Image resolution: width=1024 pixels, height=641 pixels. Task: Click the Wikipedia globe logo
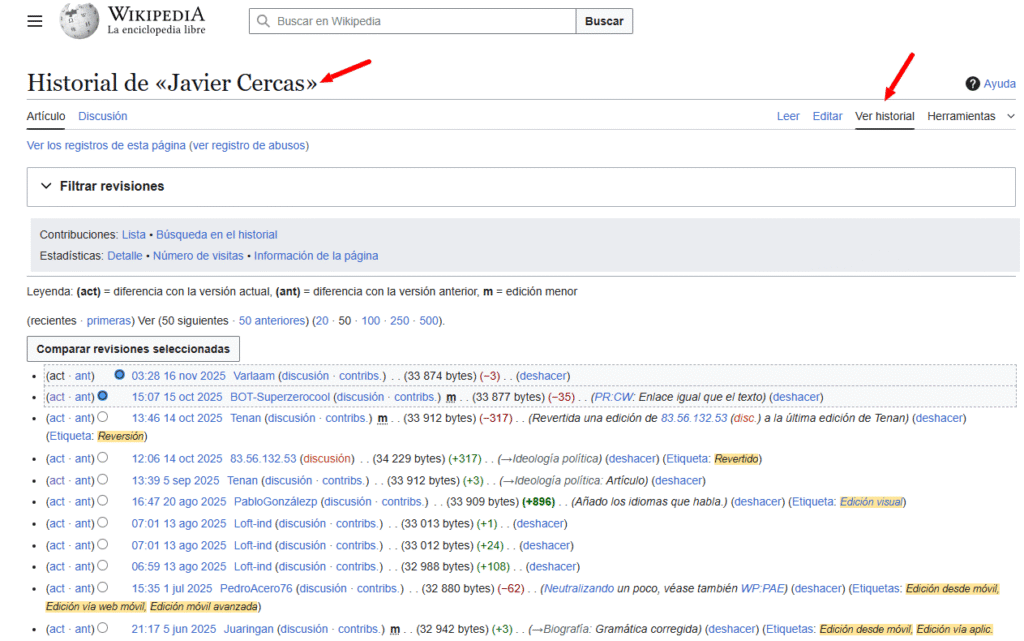coord(79,21)
